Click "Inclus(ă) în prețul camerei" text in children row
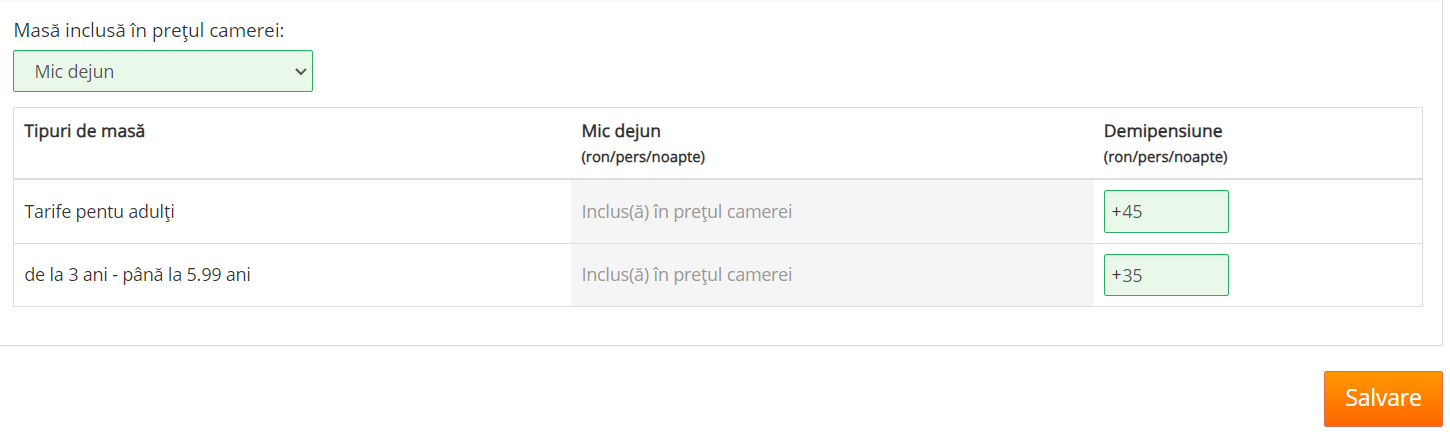Screen dimensions: 1450x434 (687, 275)
